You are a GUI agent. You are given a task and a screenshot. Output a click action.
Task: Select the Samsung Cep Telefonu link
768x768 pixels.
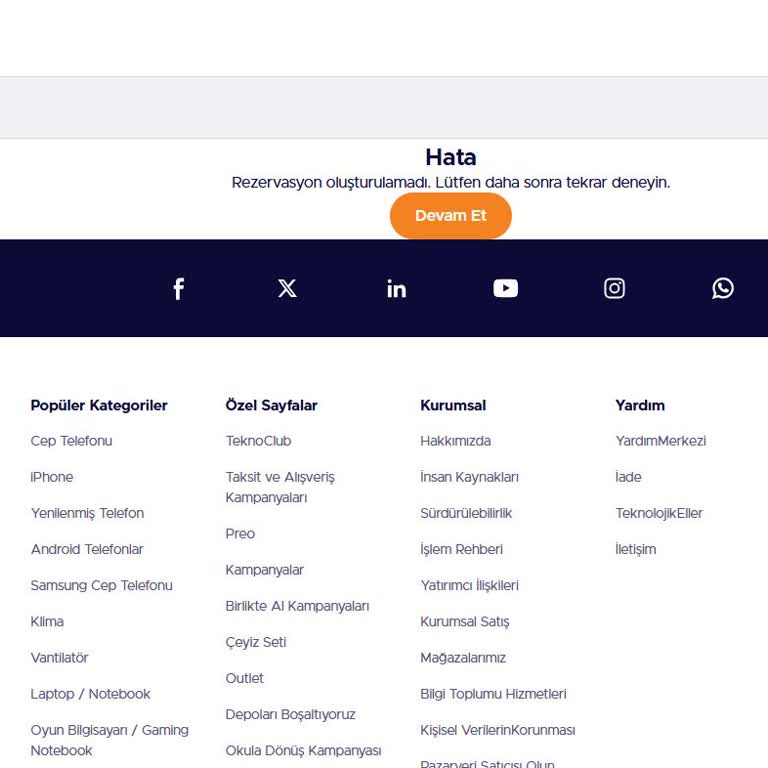(x=101, y=585)
